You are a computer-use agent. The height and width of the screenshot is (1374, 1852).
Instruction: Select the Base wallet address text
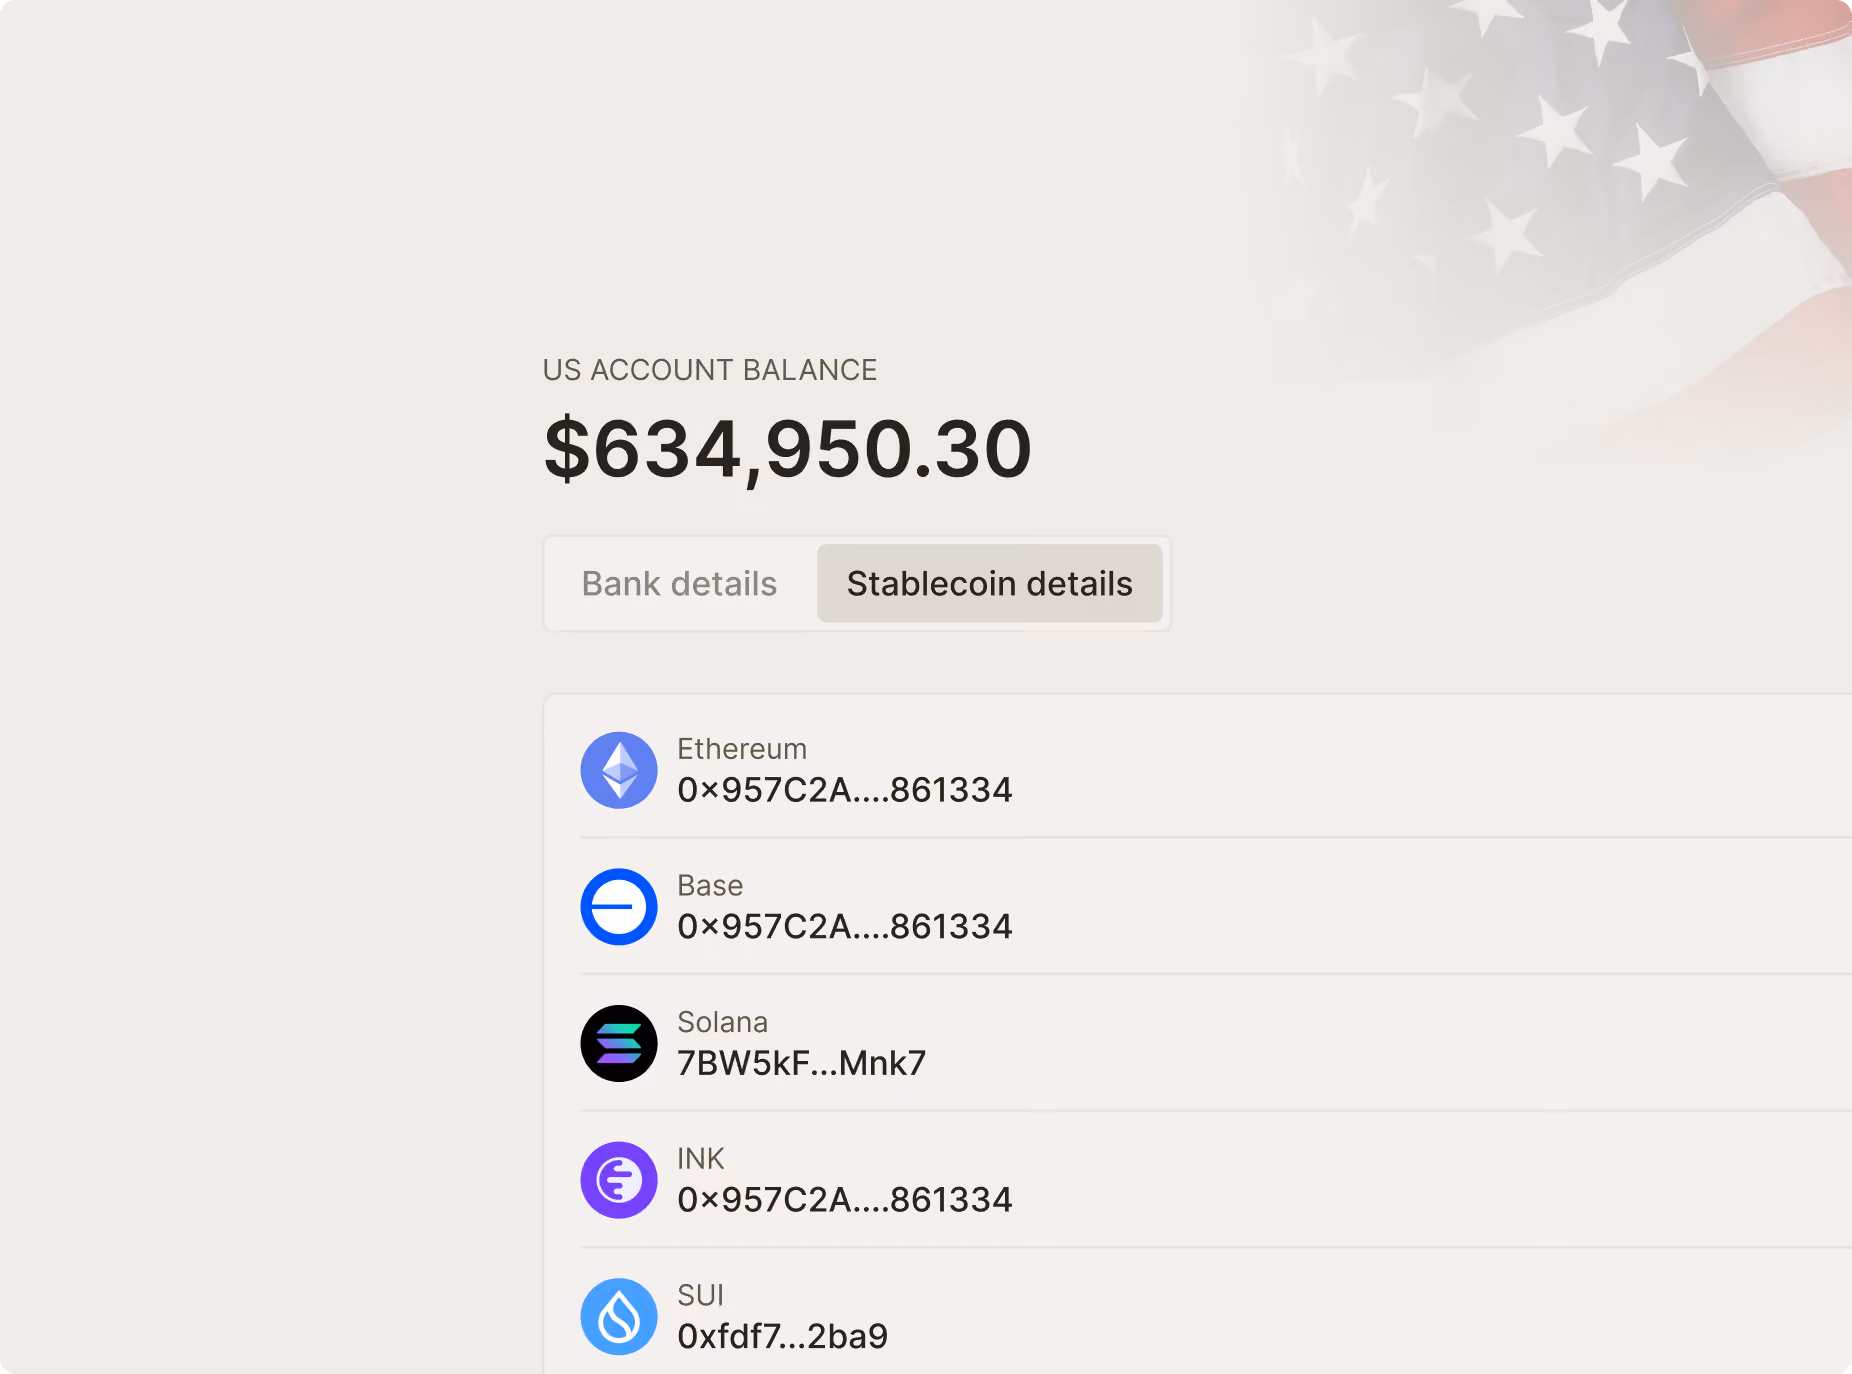pyautogui.click(x=844, y=927)
